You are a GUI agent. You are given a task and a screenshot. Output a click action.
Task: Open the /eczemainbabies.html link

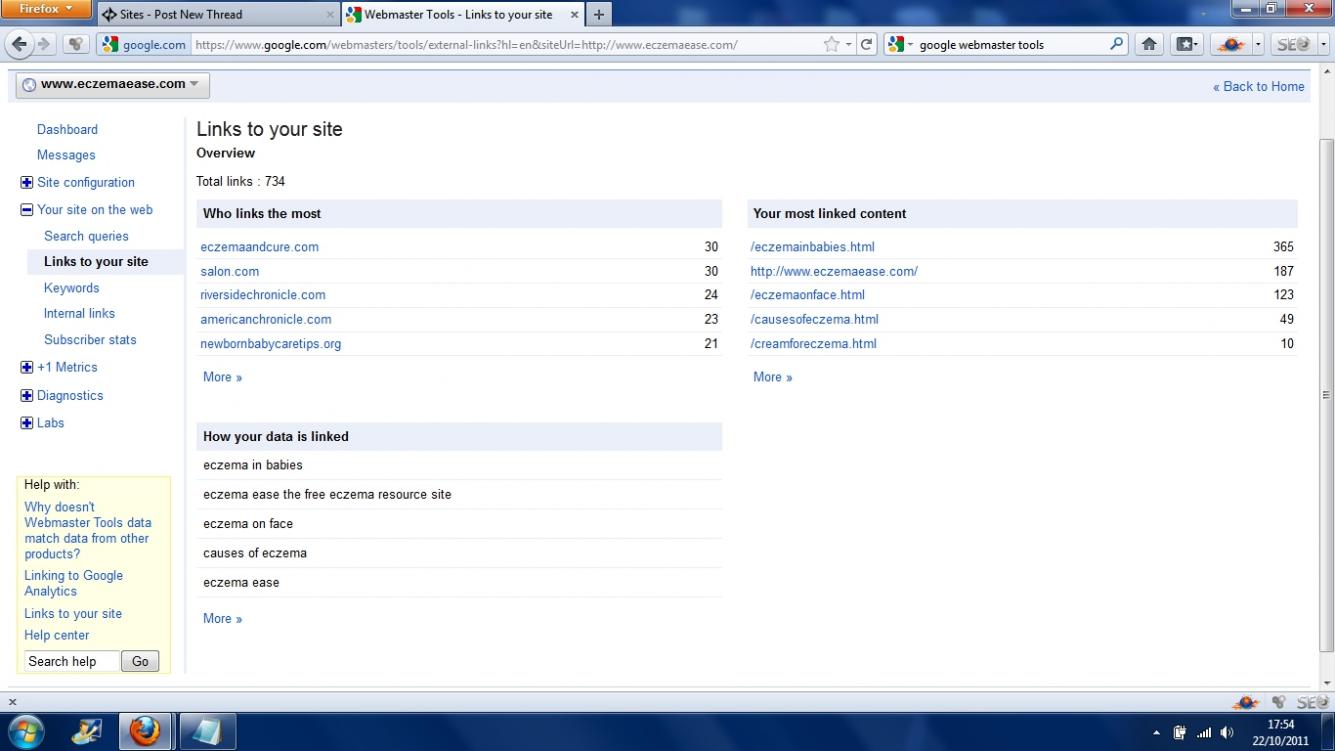pos(812,247)
